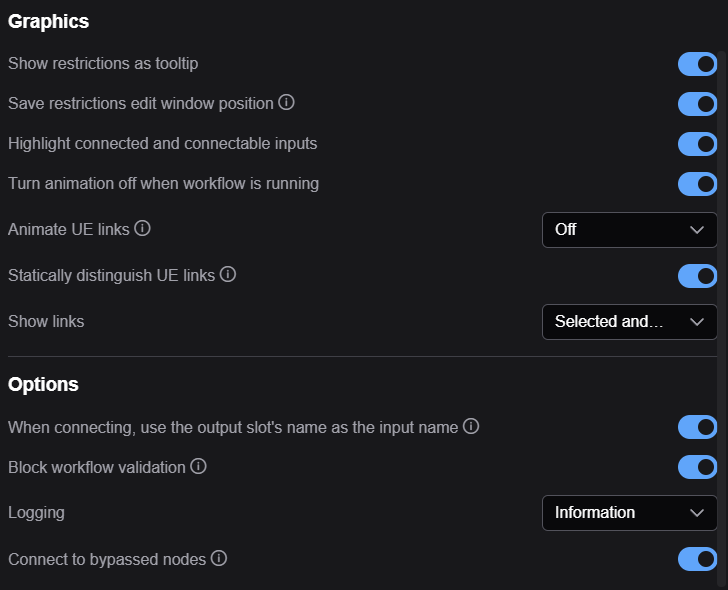
Task: Click info icon beside Save restrictions edit window position
Action: point(286,102)
